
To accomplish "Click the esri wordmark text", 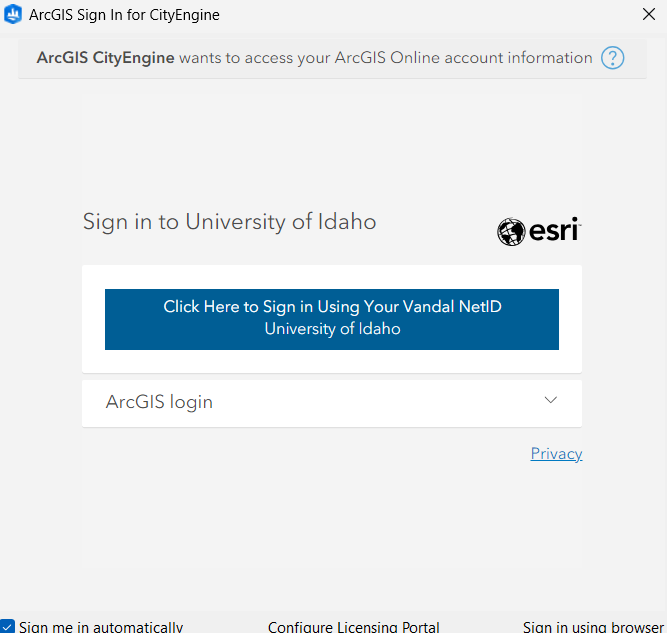I will tap(553, 232).
